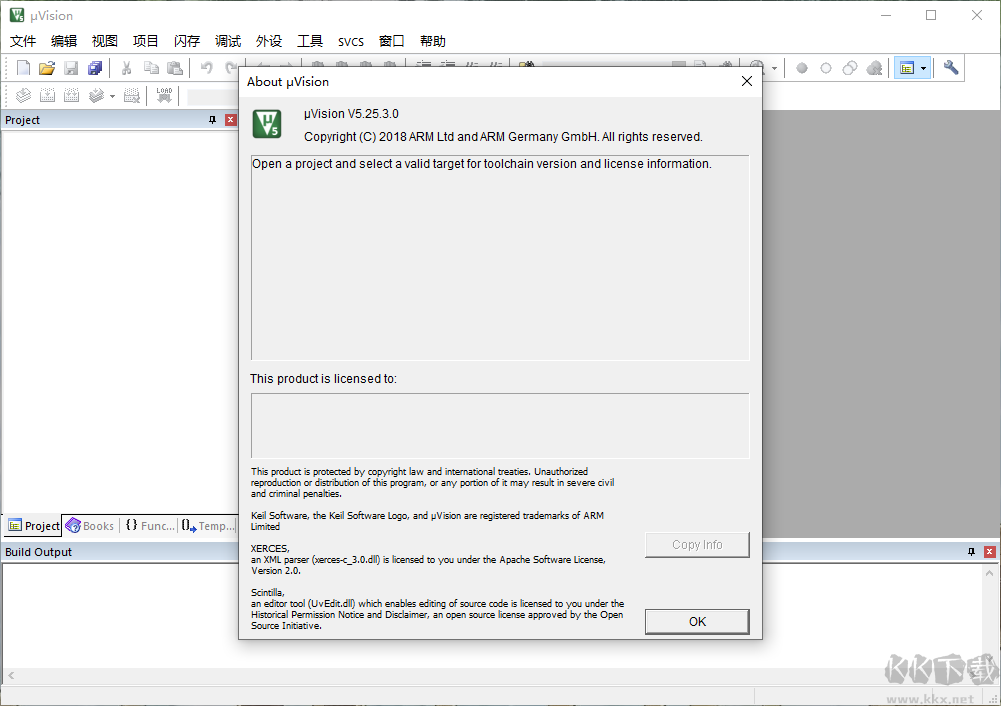Click the Save All toolbar icon

(95, 68)
